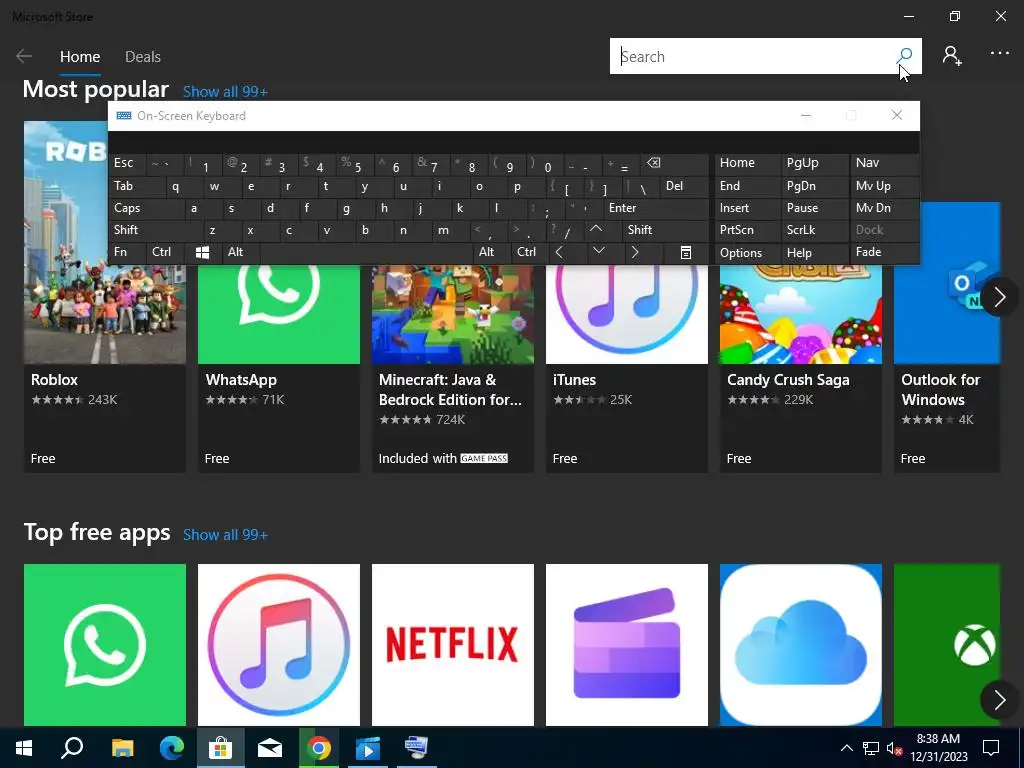Toggle the Fade key on keyboard
The width and height of the screenshot is (1024, 768).
885,252
